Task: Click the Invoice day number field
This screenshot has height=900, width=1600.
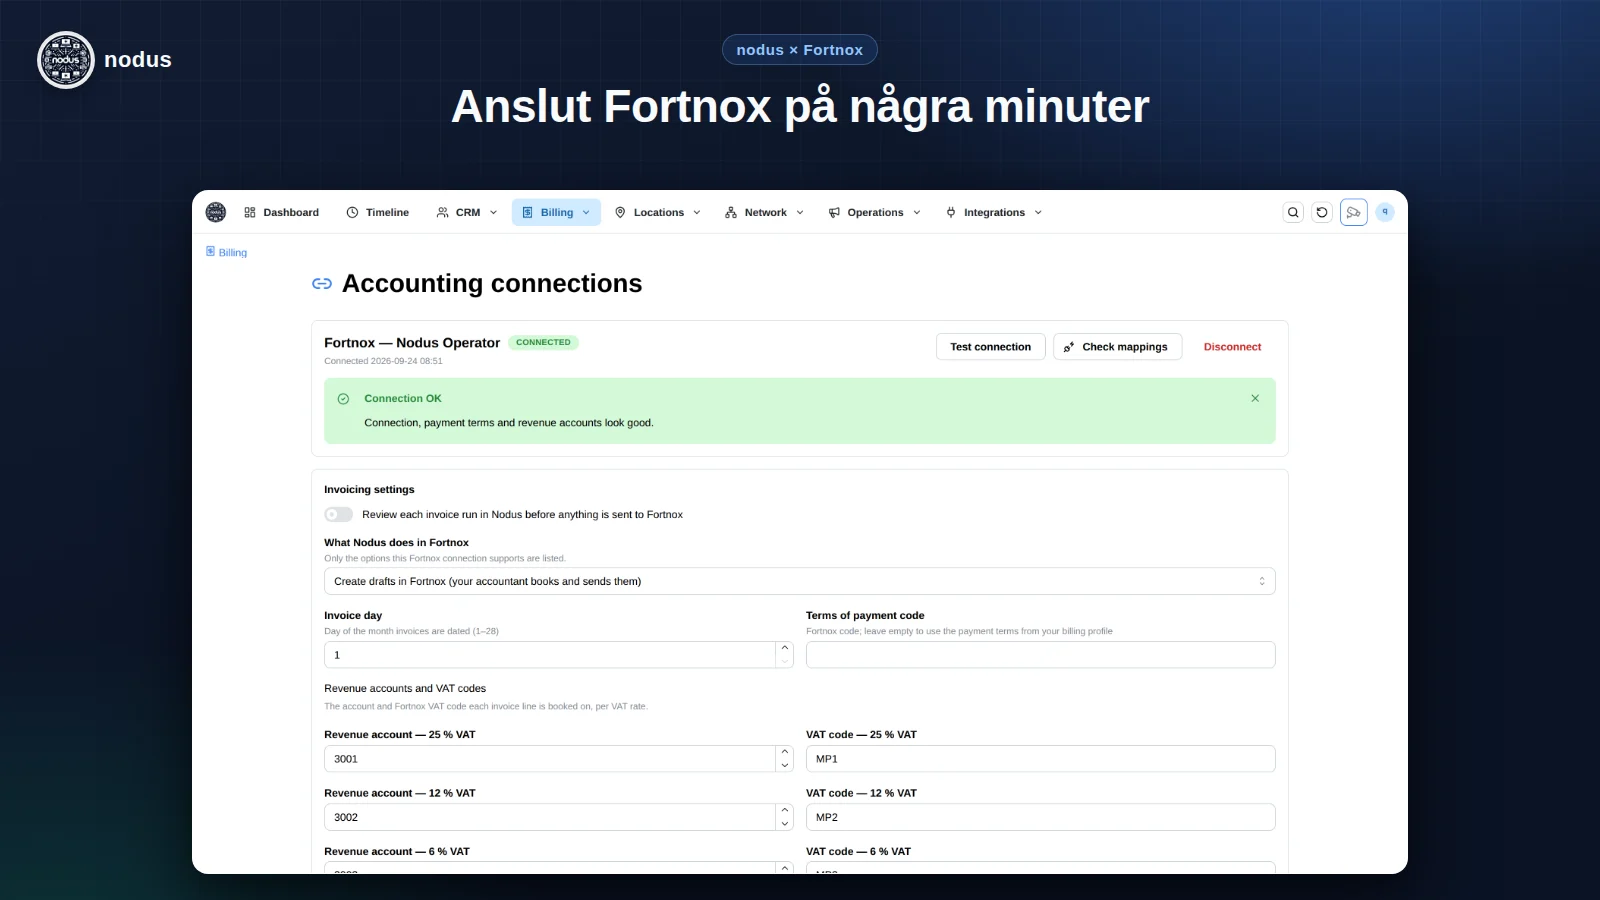Action: tap(550, 655)
